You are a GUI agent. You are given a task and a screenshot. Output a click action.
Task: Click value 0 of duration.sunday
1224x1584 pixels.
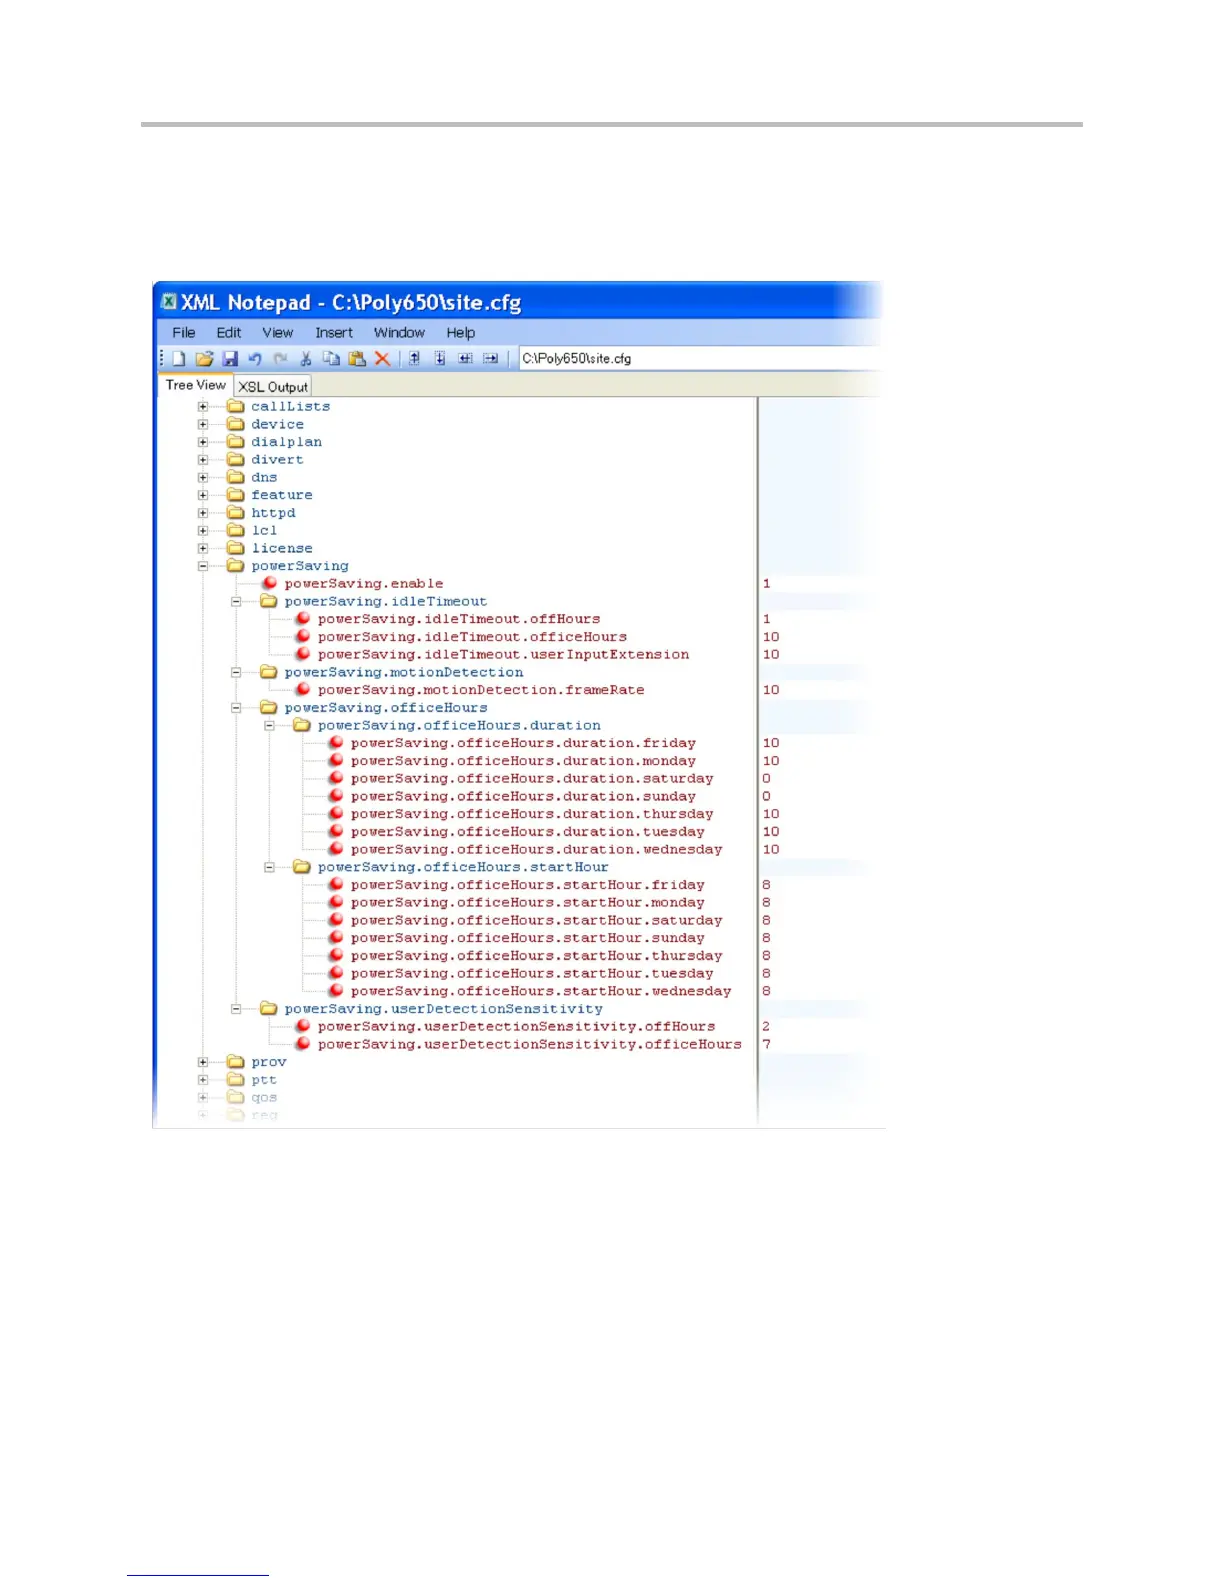tap(767, 796)
